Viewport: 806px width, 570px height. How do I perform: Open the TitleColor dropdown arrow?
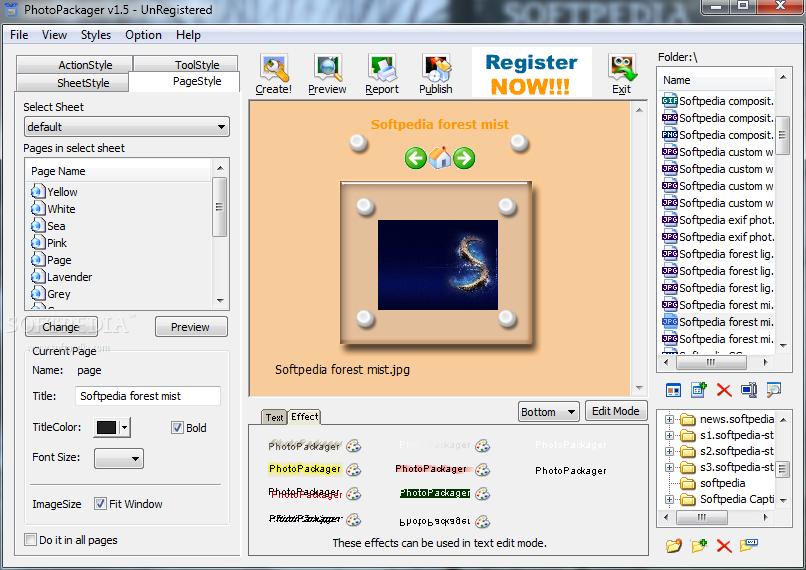pos(124,427)
